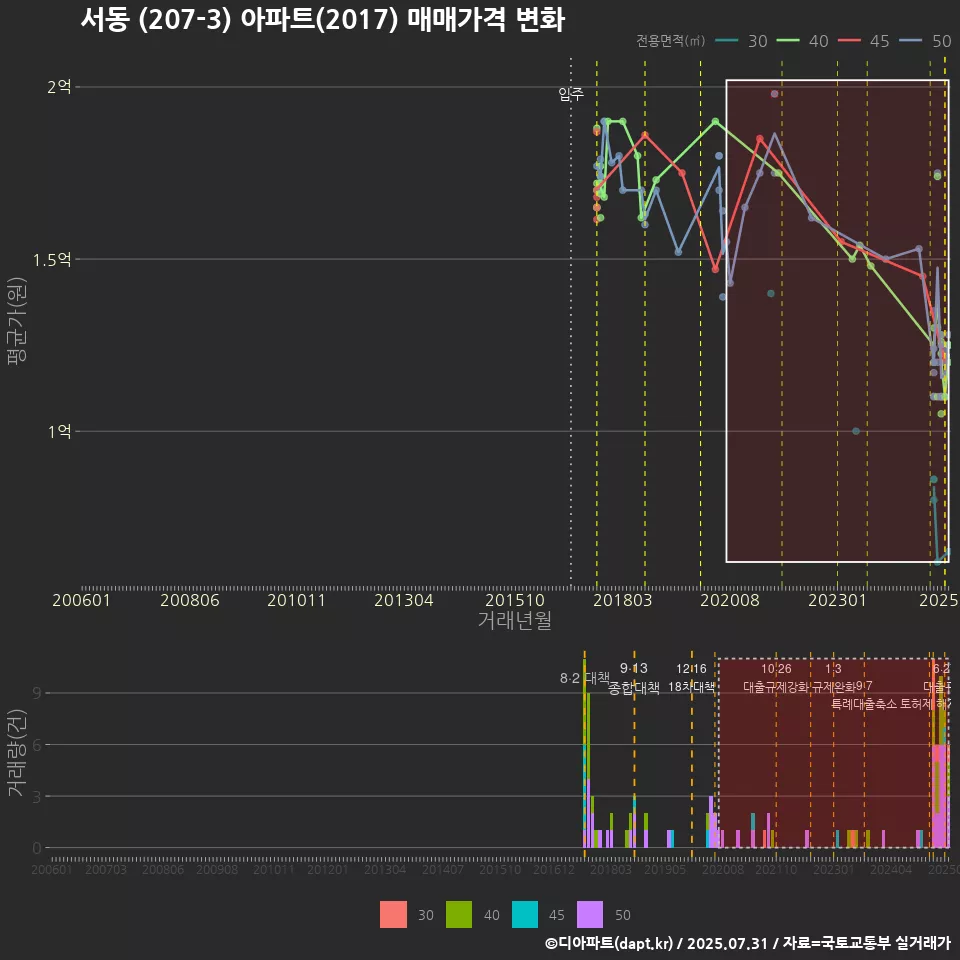Viewport: 960px width, 960px height.
Task: Click the volume chart 9 y-axis label
Action: [37, 693]
